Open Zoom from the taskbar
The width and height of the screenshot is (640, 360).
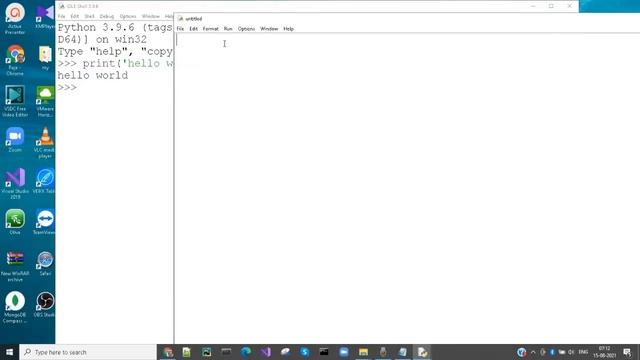pos(344,352)
